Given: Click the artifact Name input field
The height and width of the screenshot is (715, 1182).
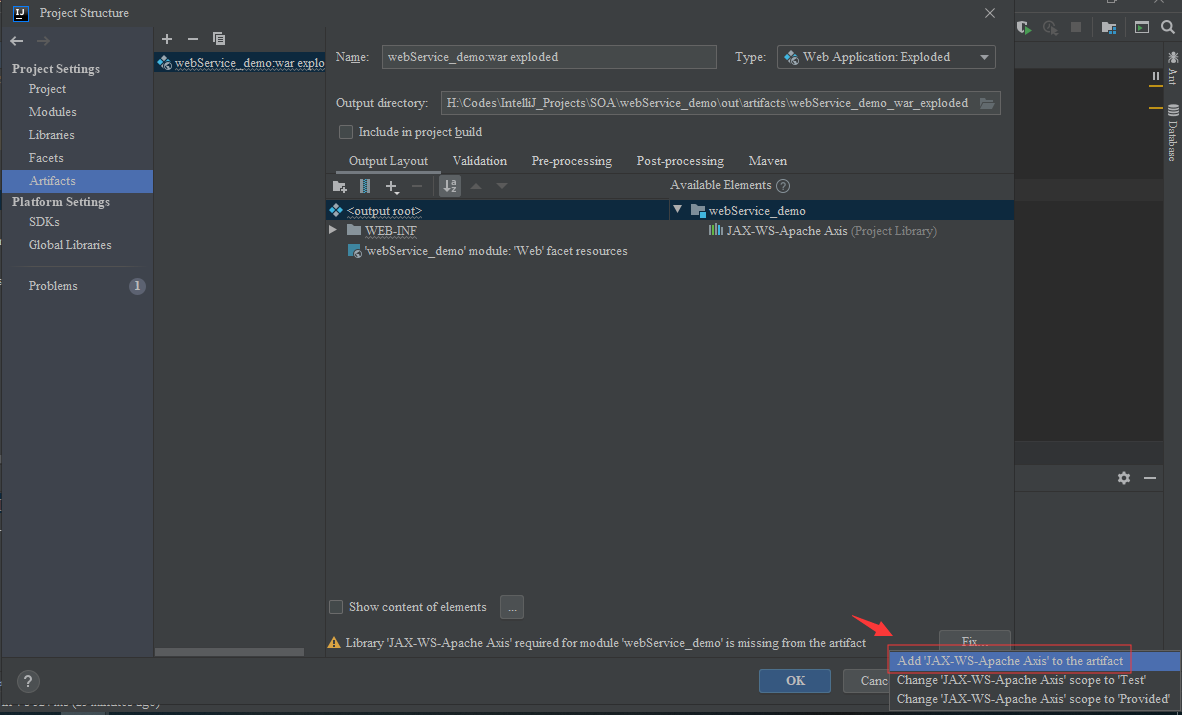Looking at the screenshot, I should point(549,57).
